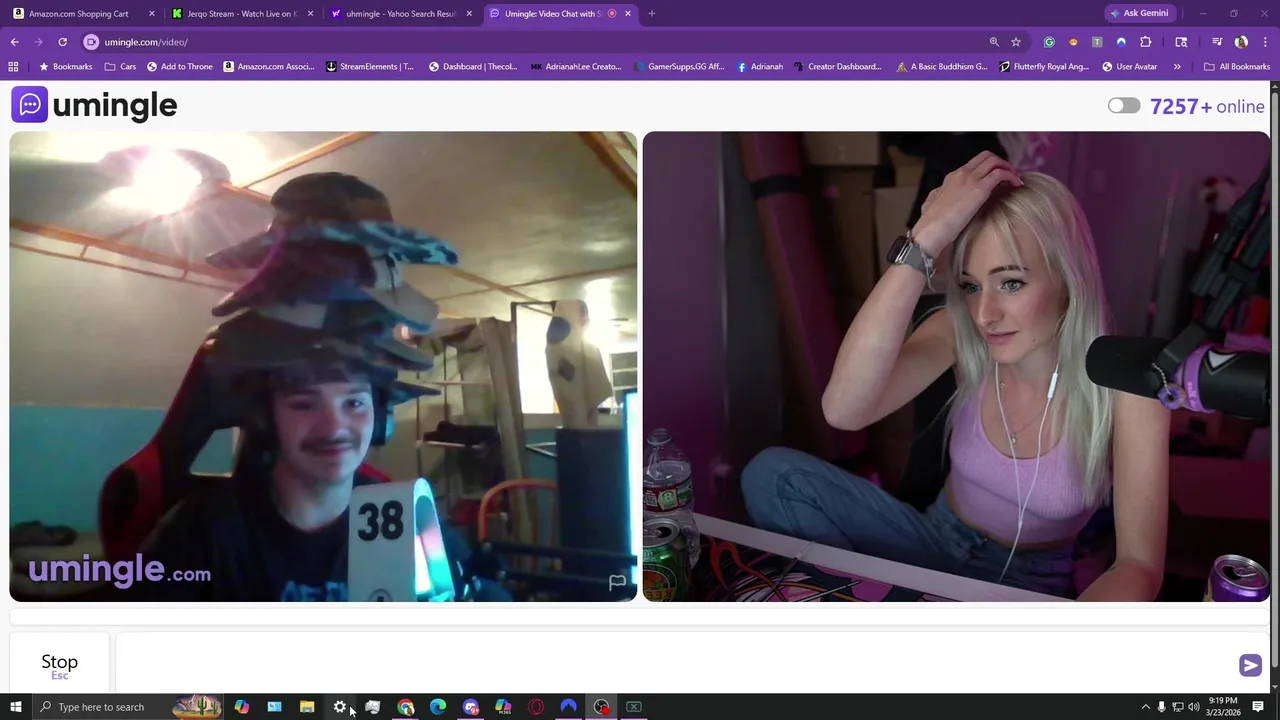Open the grey T extension icon

coord(1097,42)
